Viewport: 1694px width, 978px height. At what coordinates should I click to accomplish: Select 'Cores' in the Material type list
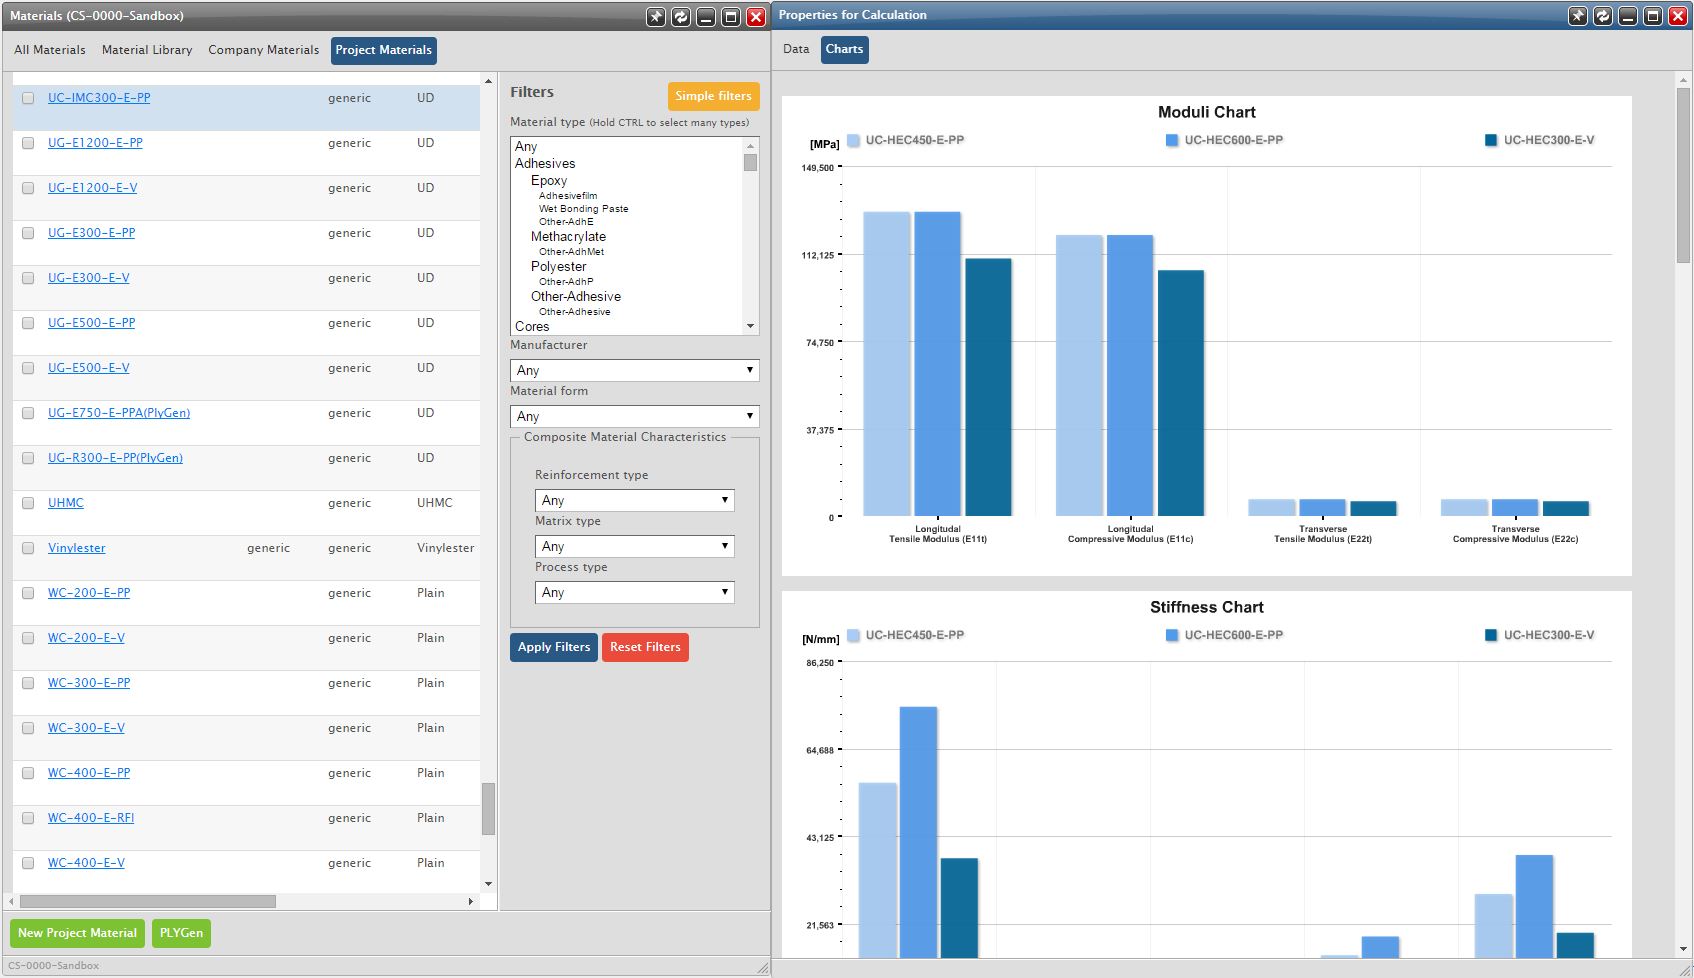(532, 327)
